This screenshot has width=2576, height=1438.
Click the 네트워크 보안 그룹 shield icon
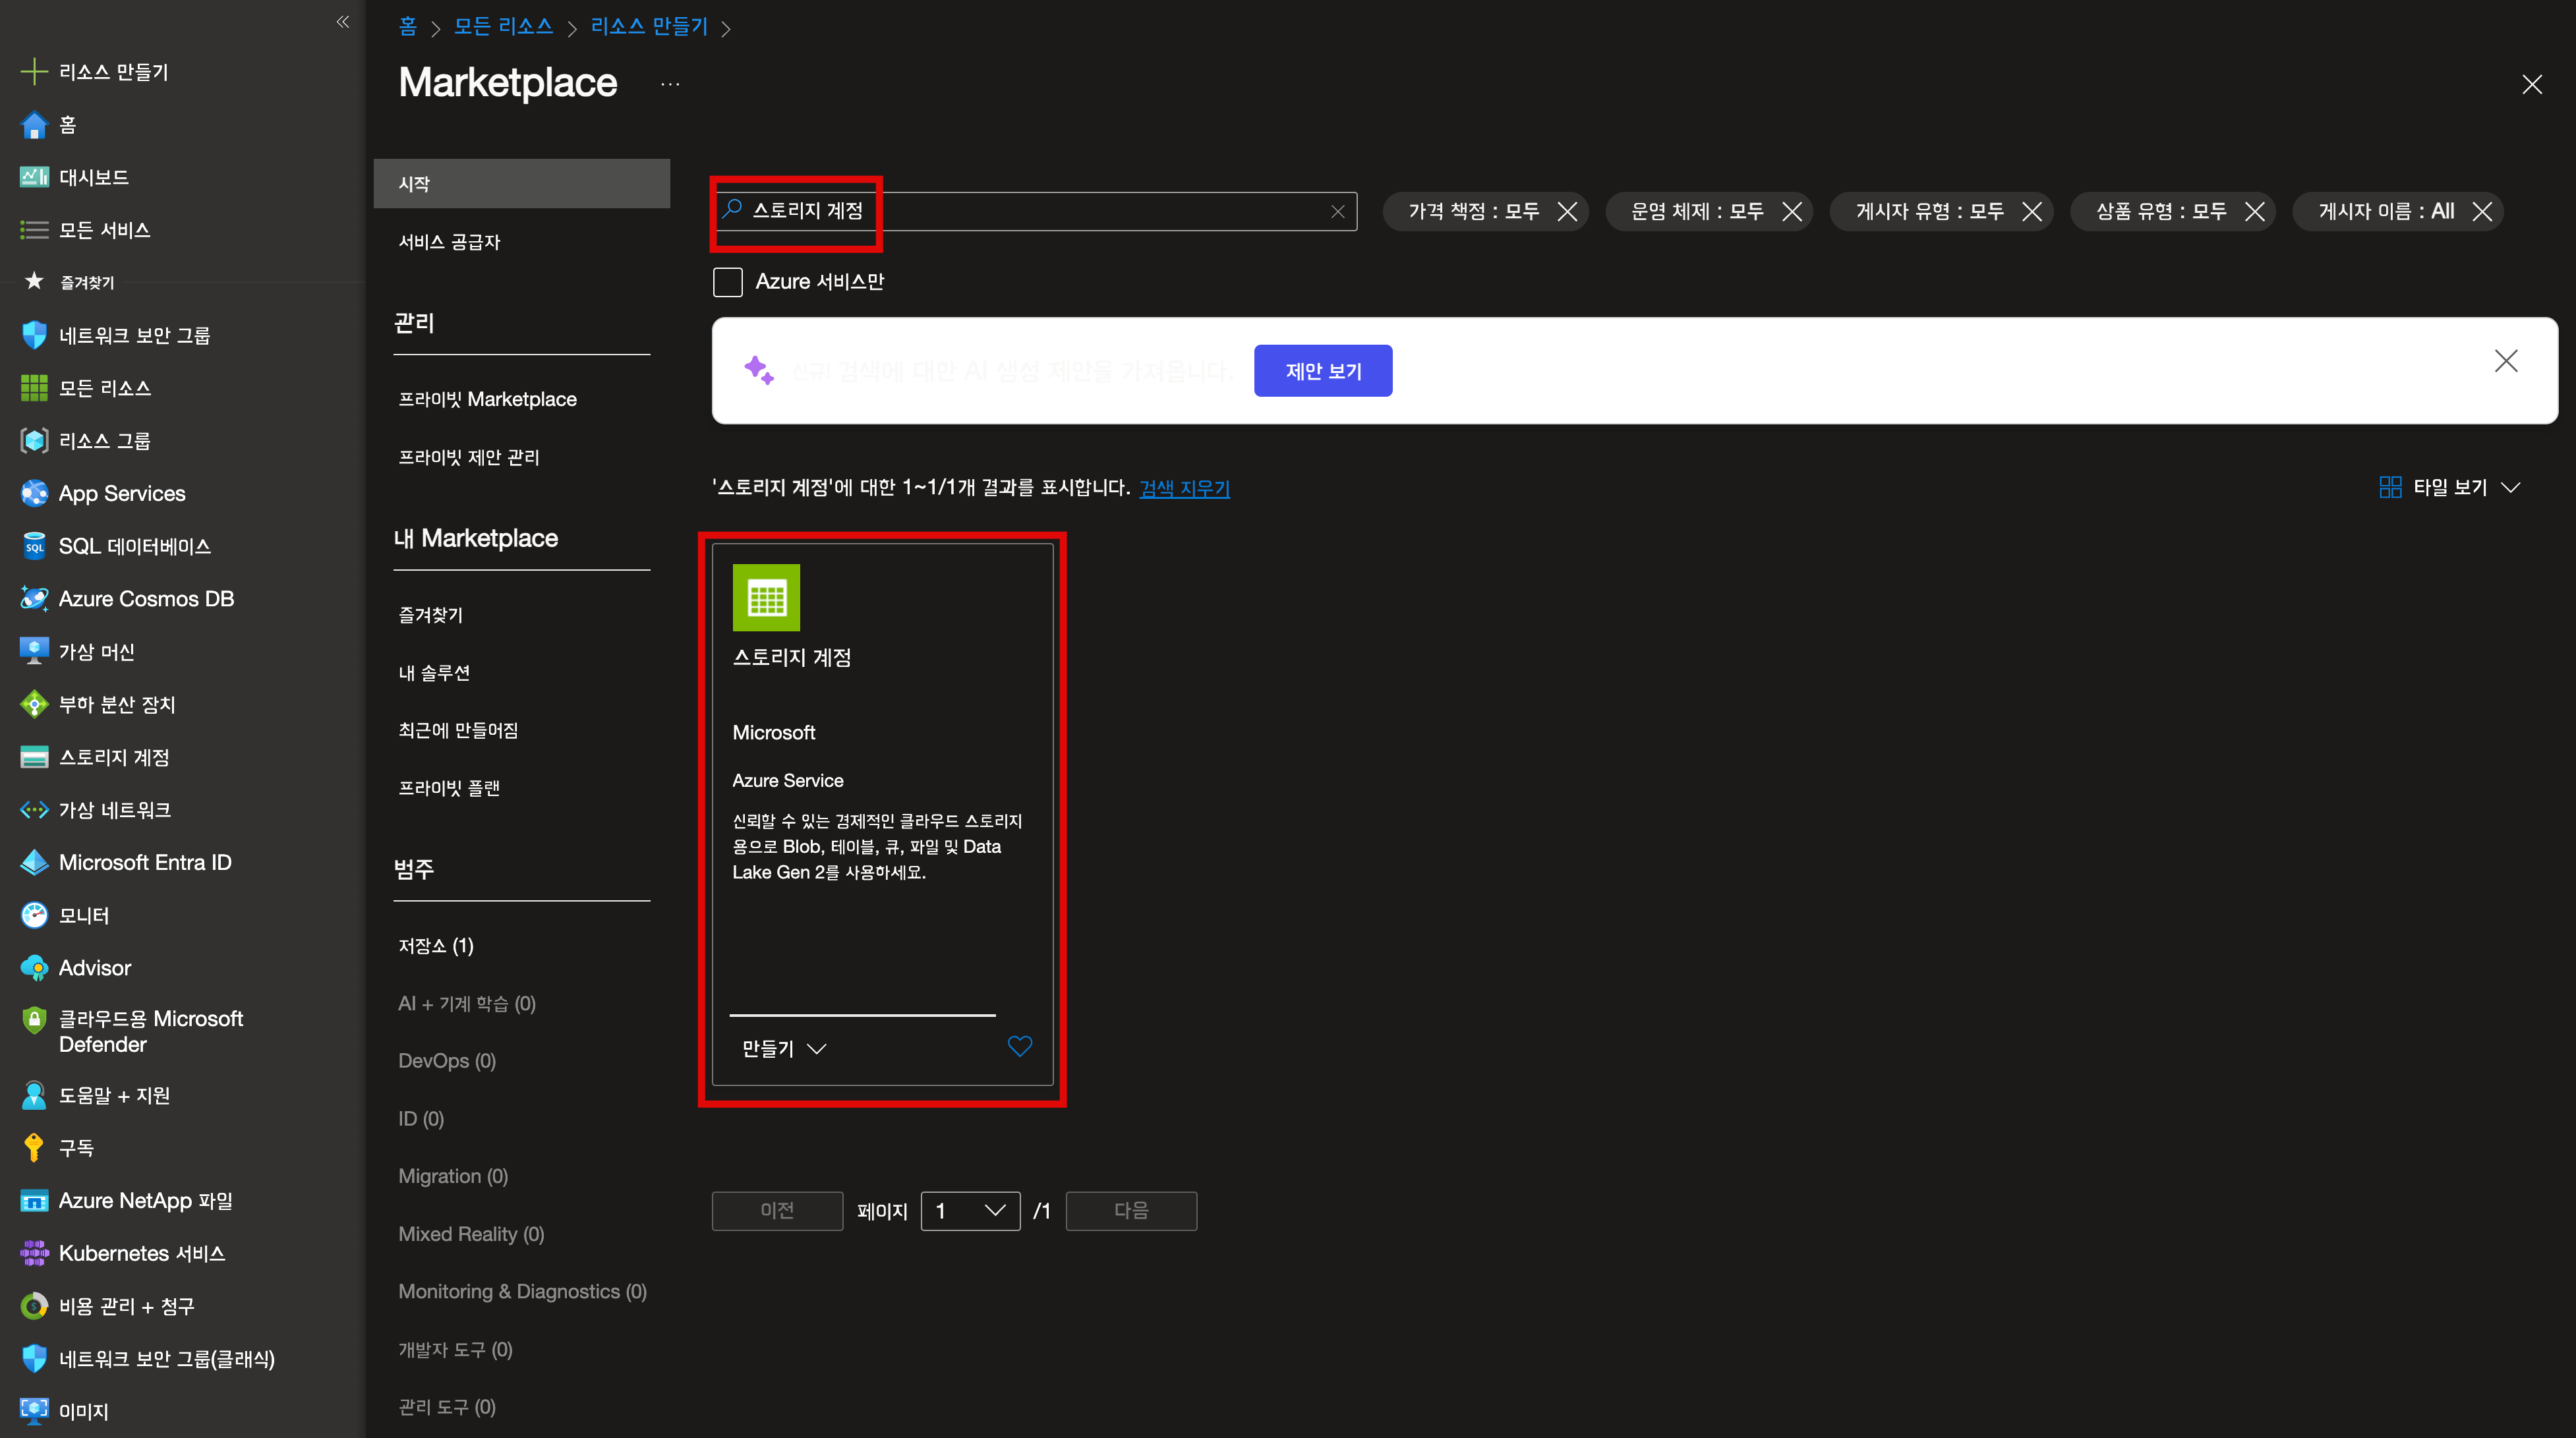[34, 335]
